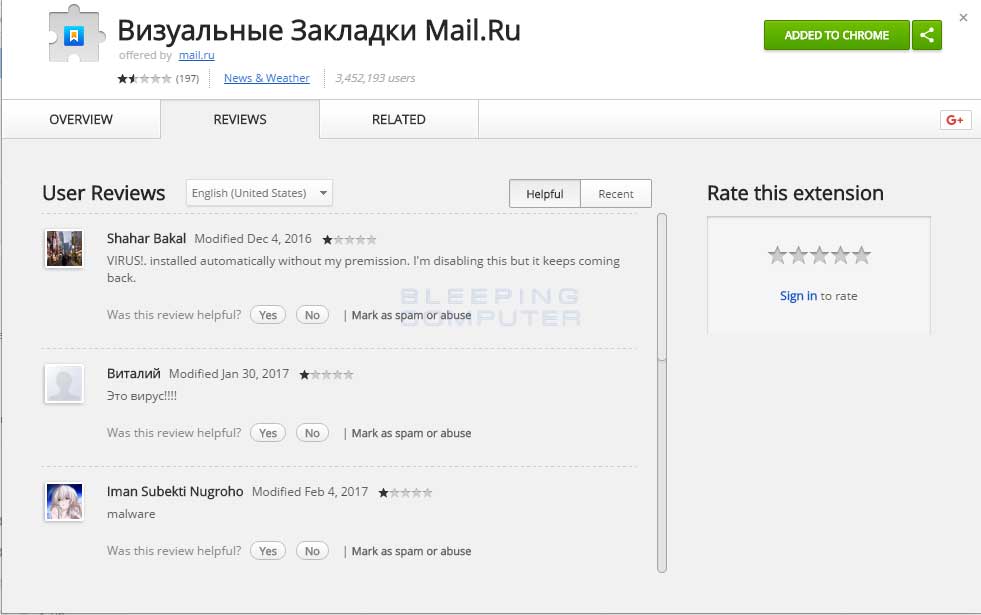
Task: Give one star under Rate this extension
Action: tap(776, 254)
